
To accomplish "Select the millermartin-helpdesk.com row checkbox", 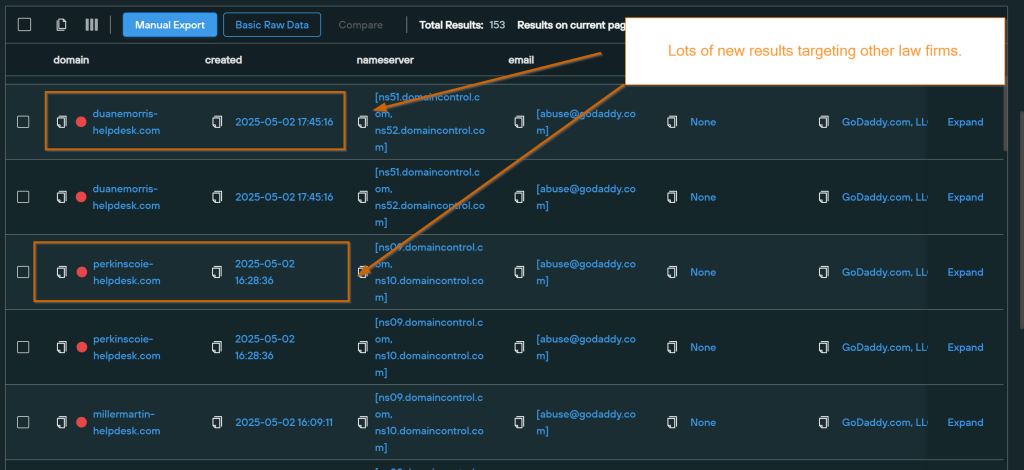I will point(24,422).
